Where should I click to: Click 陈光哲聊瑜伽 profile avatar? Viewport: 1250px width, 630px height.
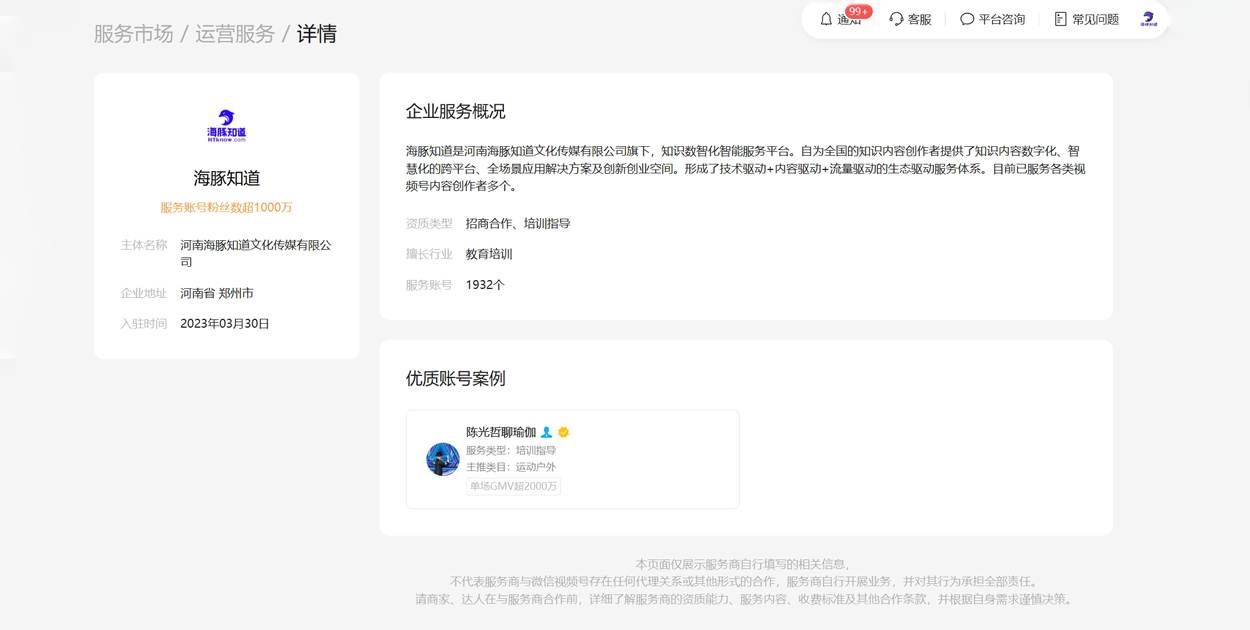click(x=443, y=459)
